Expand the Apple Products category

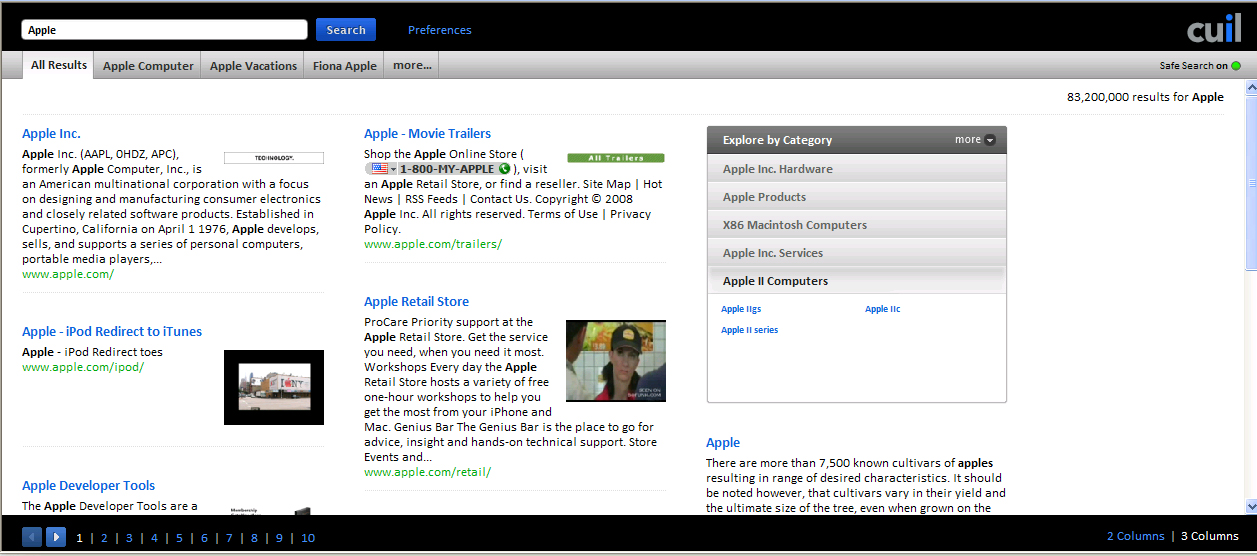(857, 197)
